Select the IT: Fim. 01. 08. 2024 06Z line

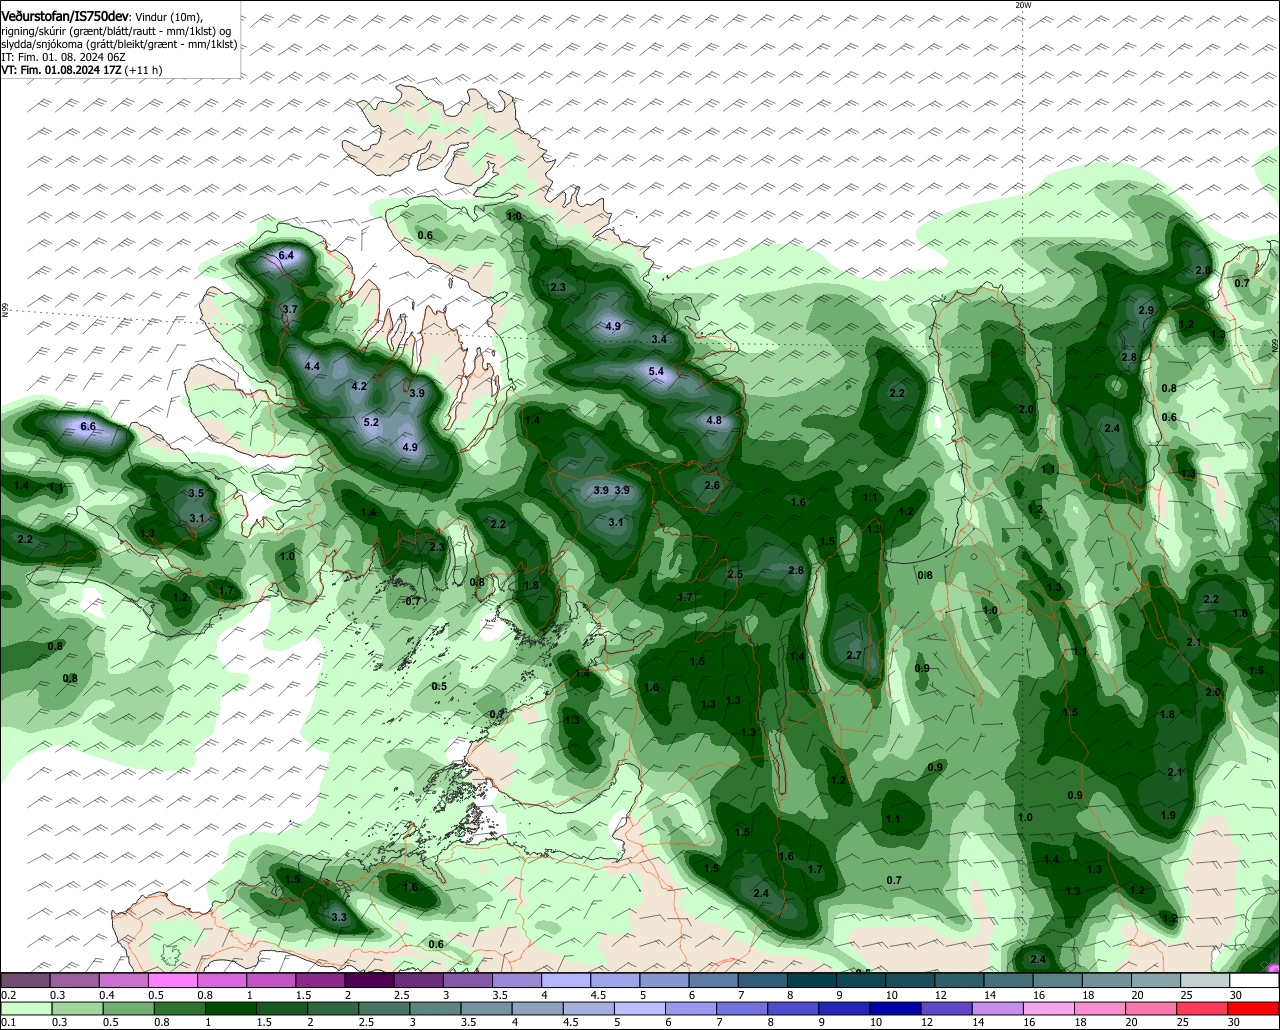point(63,57)
